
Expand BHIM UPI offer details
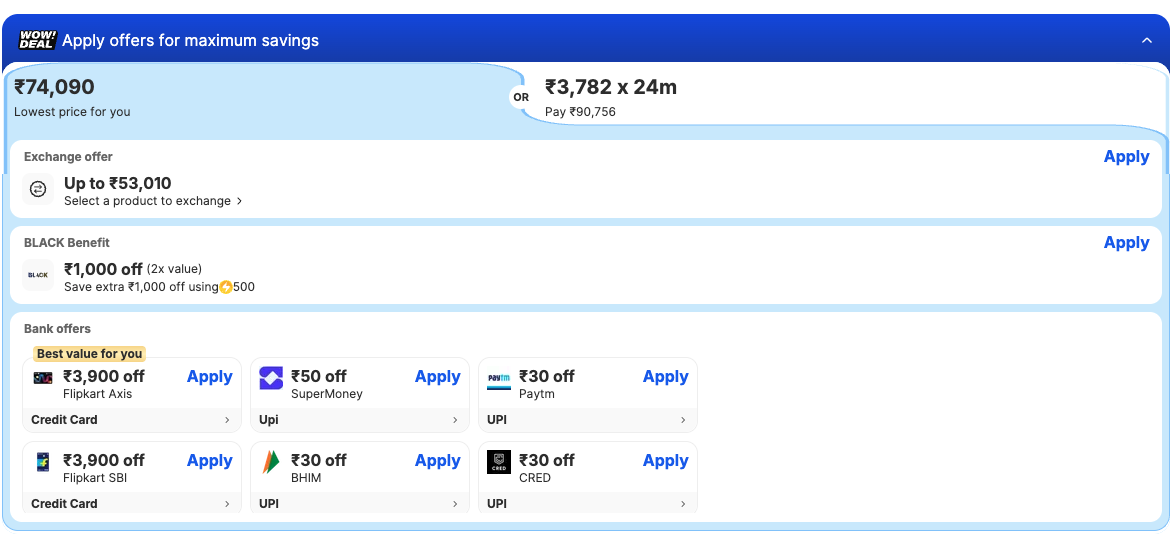point(360,503)
